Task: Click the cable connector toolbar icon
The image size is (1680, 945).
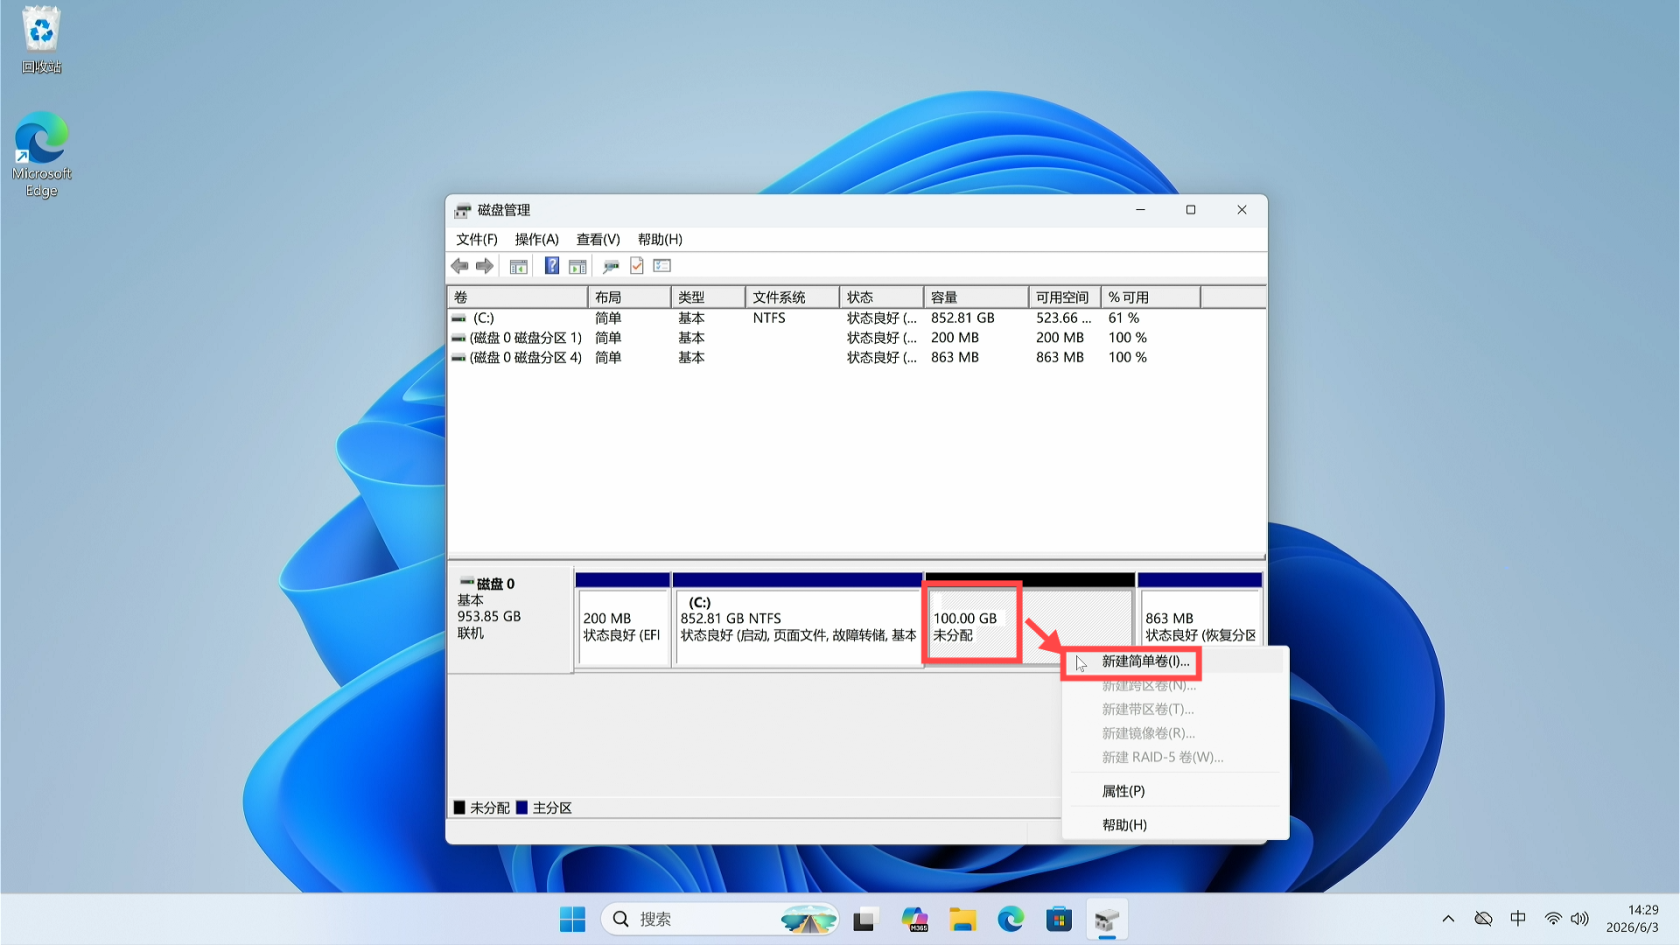Action: coord(611,266)
